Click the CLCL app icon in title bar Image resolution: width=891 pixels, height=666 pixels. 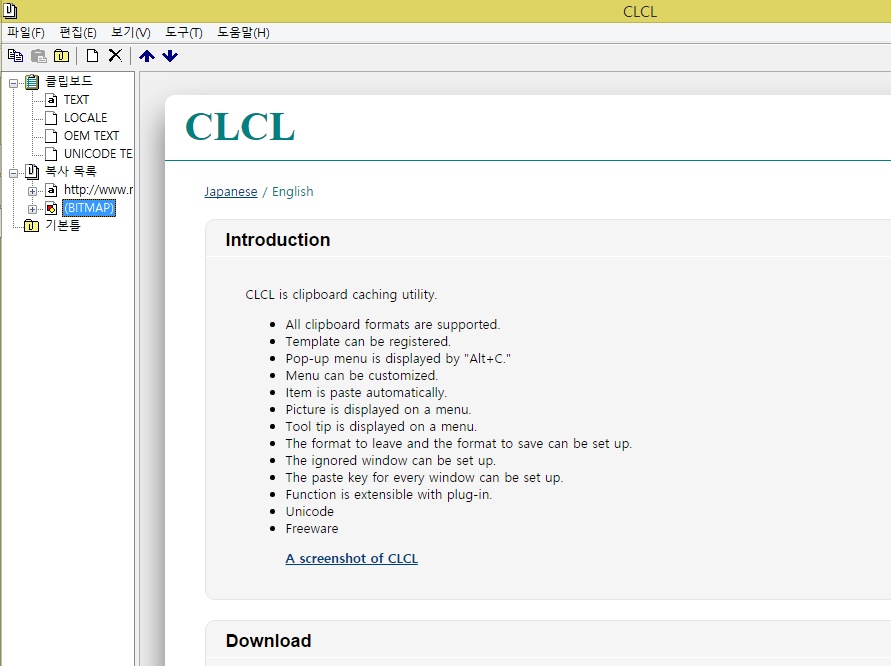(10, 11)
